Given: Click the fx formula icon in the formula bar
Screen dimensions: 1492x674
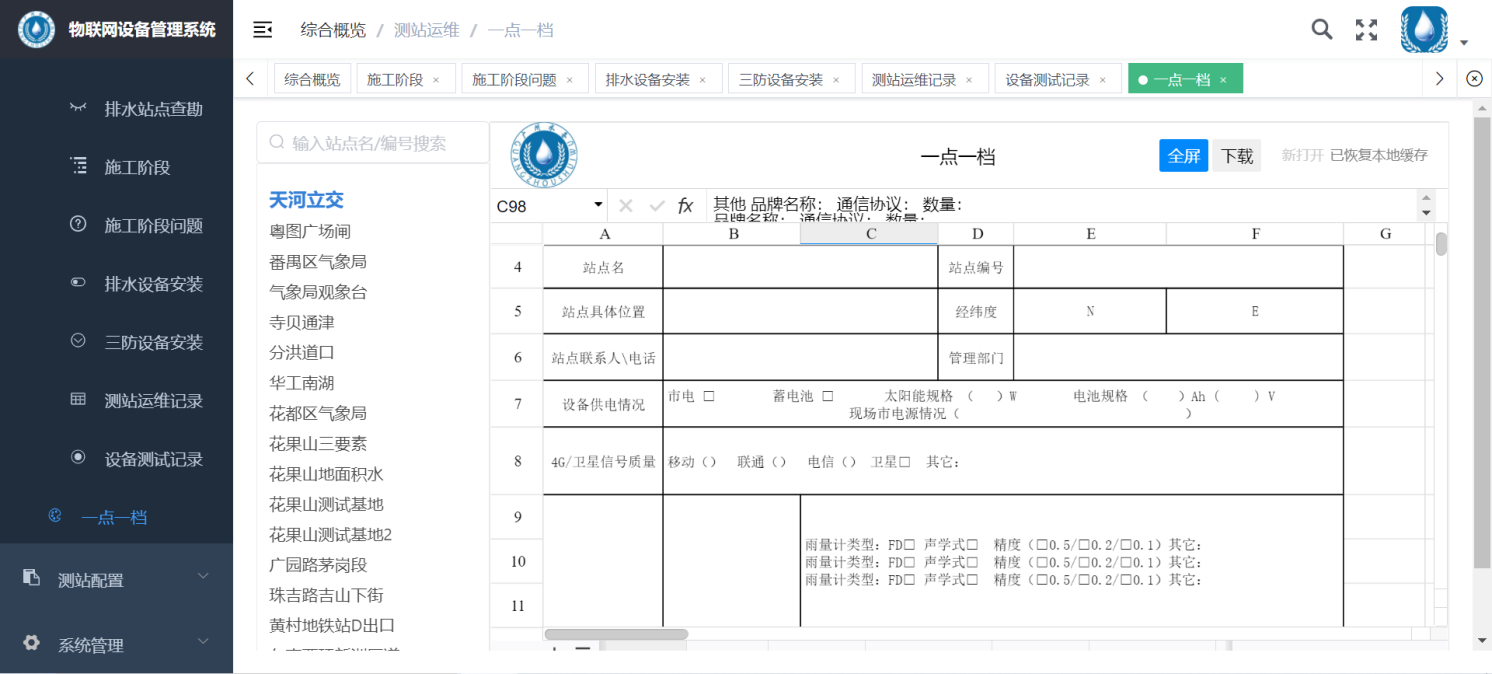Looking at the screenshot, I should point(685,205).
